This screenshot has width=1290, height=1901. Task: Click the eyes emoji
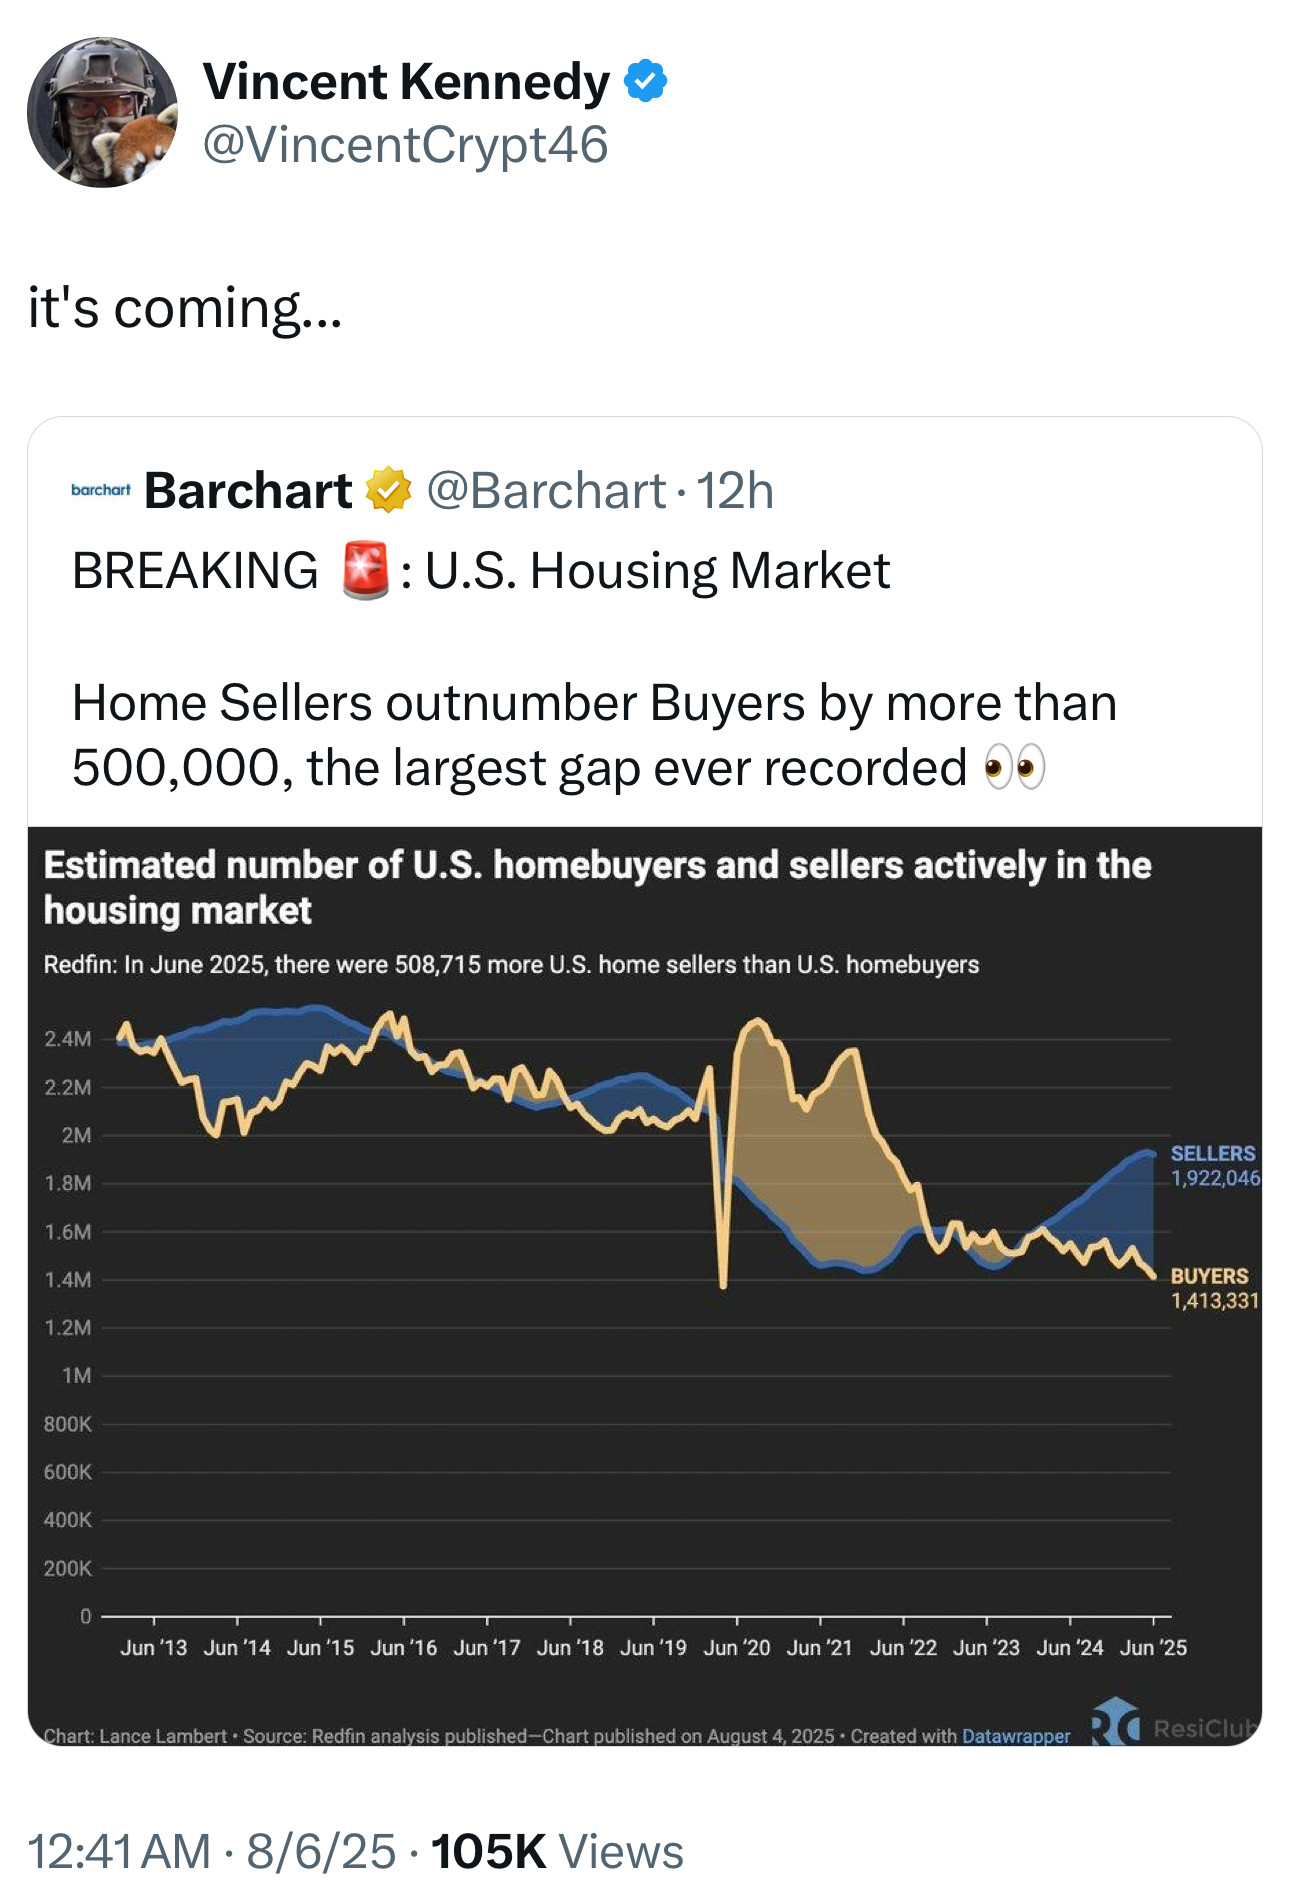coord(1014,768)
